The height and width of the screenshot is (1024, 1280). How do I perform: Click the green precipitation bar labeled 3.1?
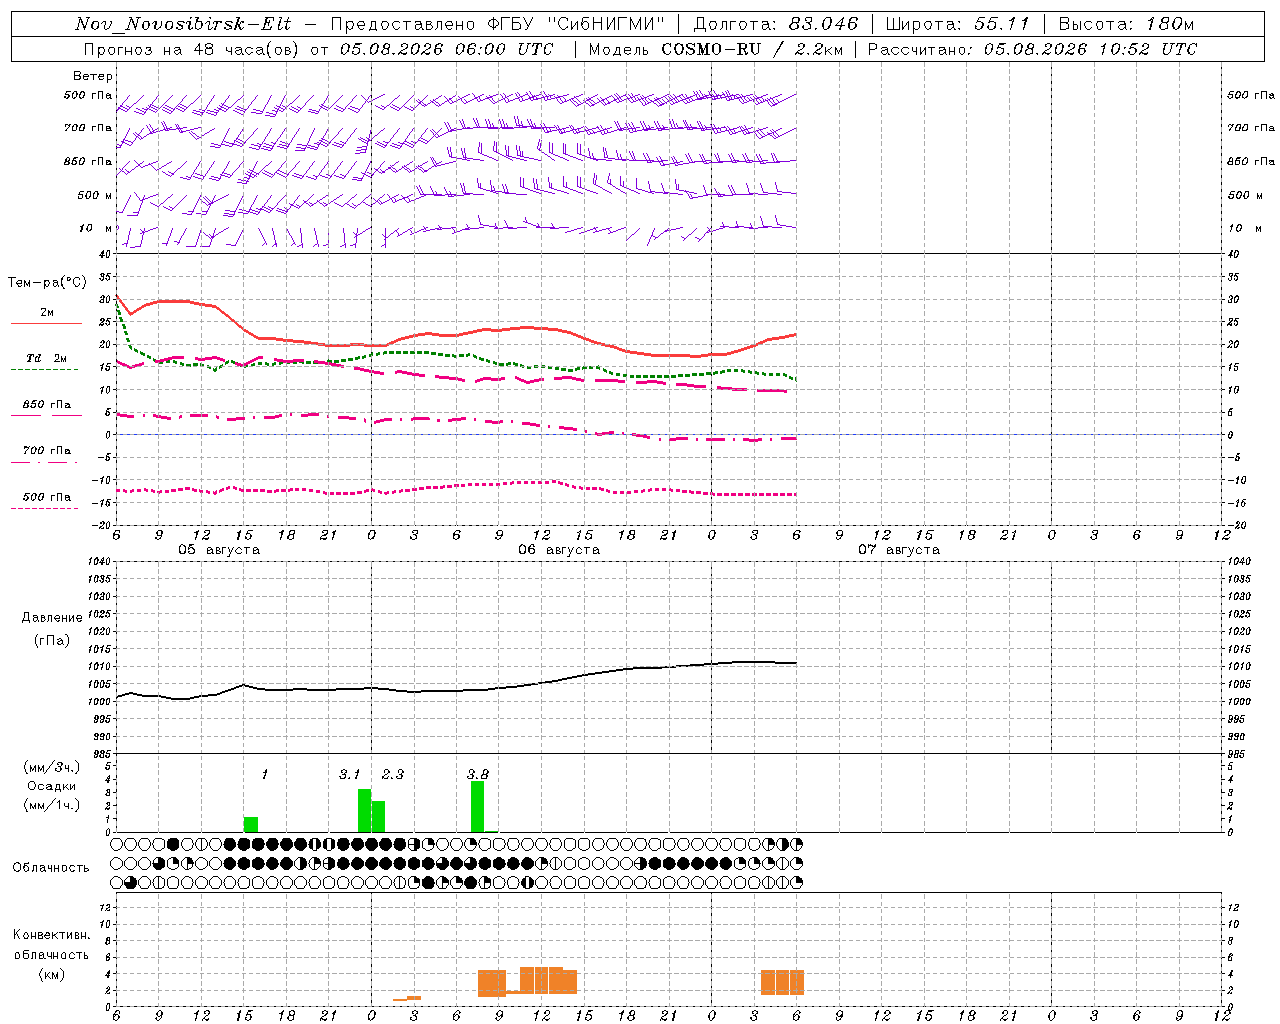(364, 810)
